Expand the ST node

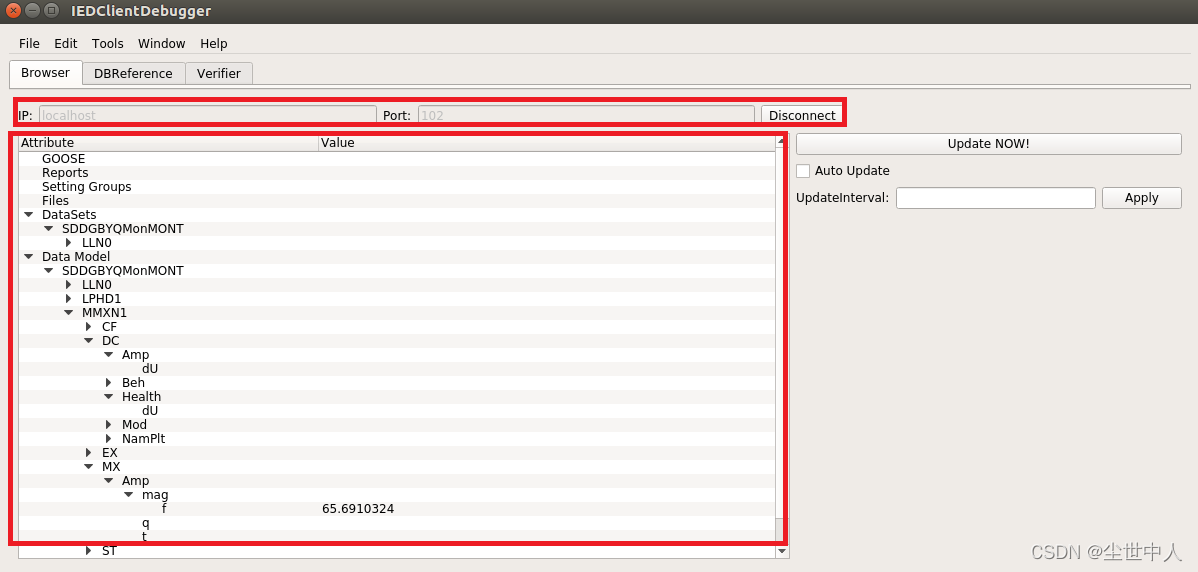(89, 550)
